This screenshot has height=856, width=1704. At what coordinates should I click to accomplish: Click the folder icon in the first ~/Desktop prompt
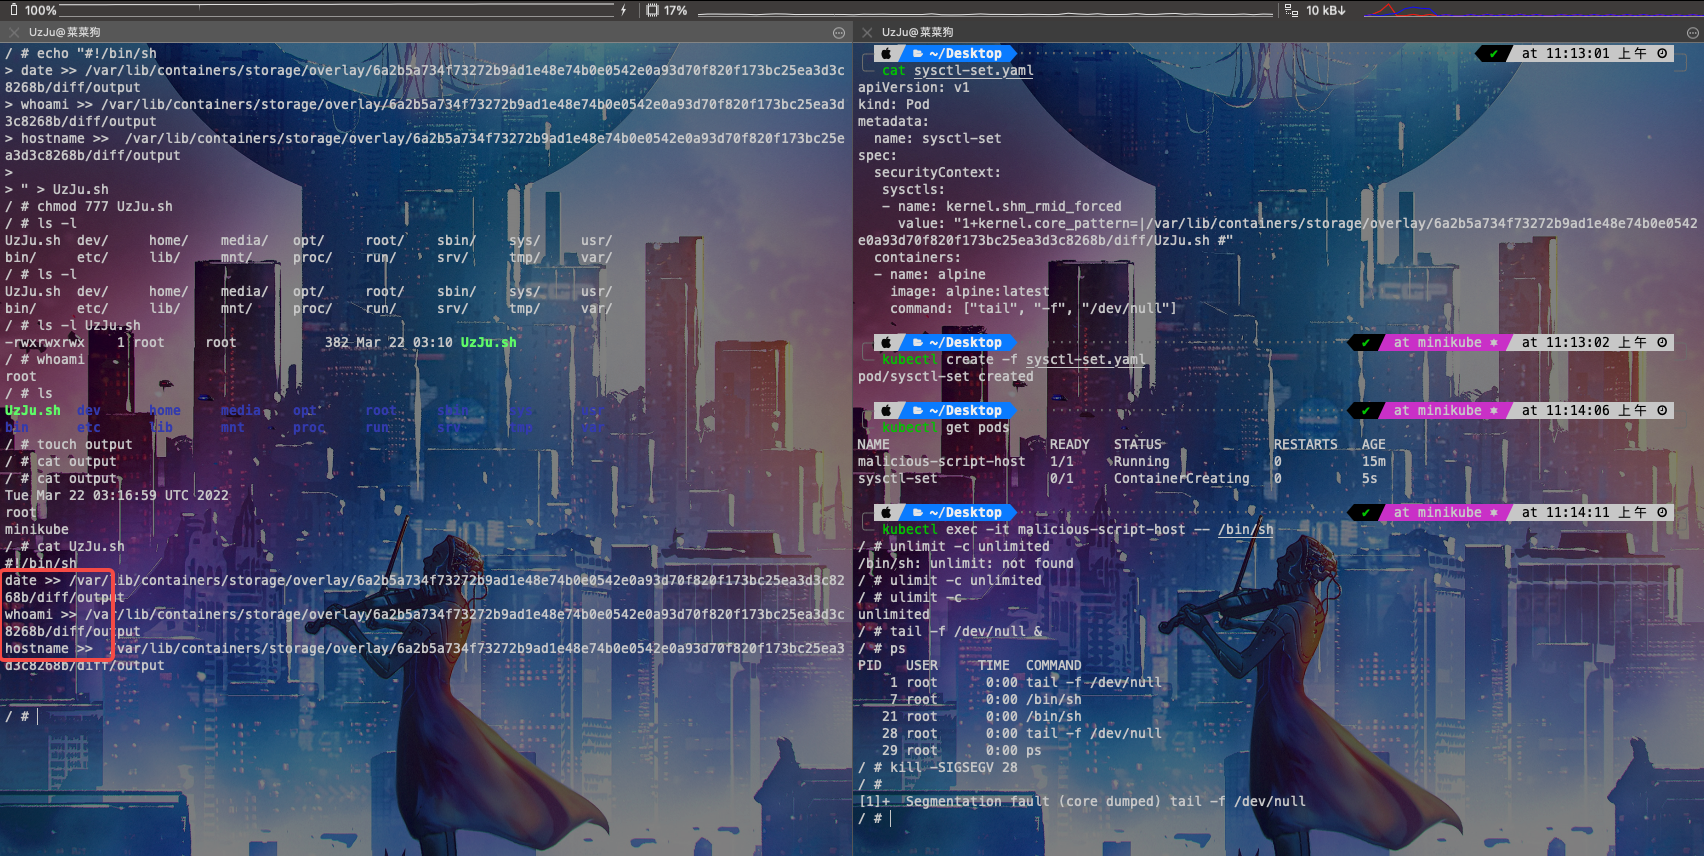pos(918,53)
